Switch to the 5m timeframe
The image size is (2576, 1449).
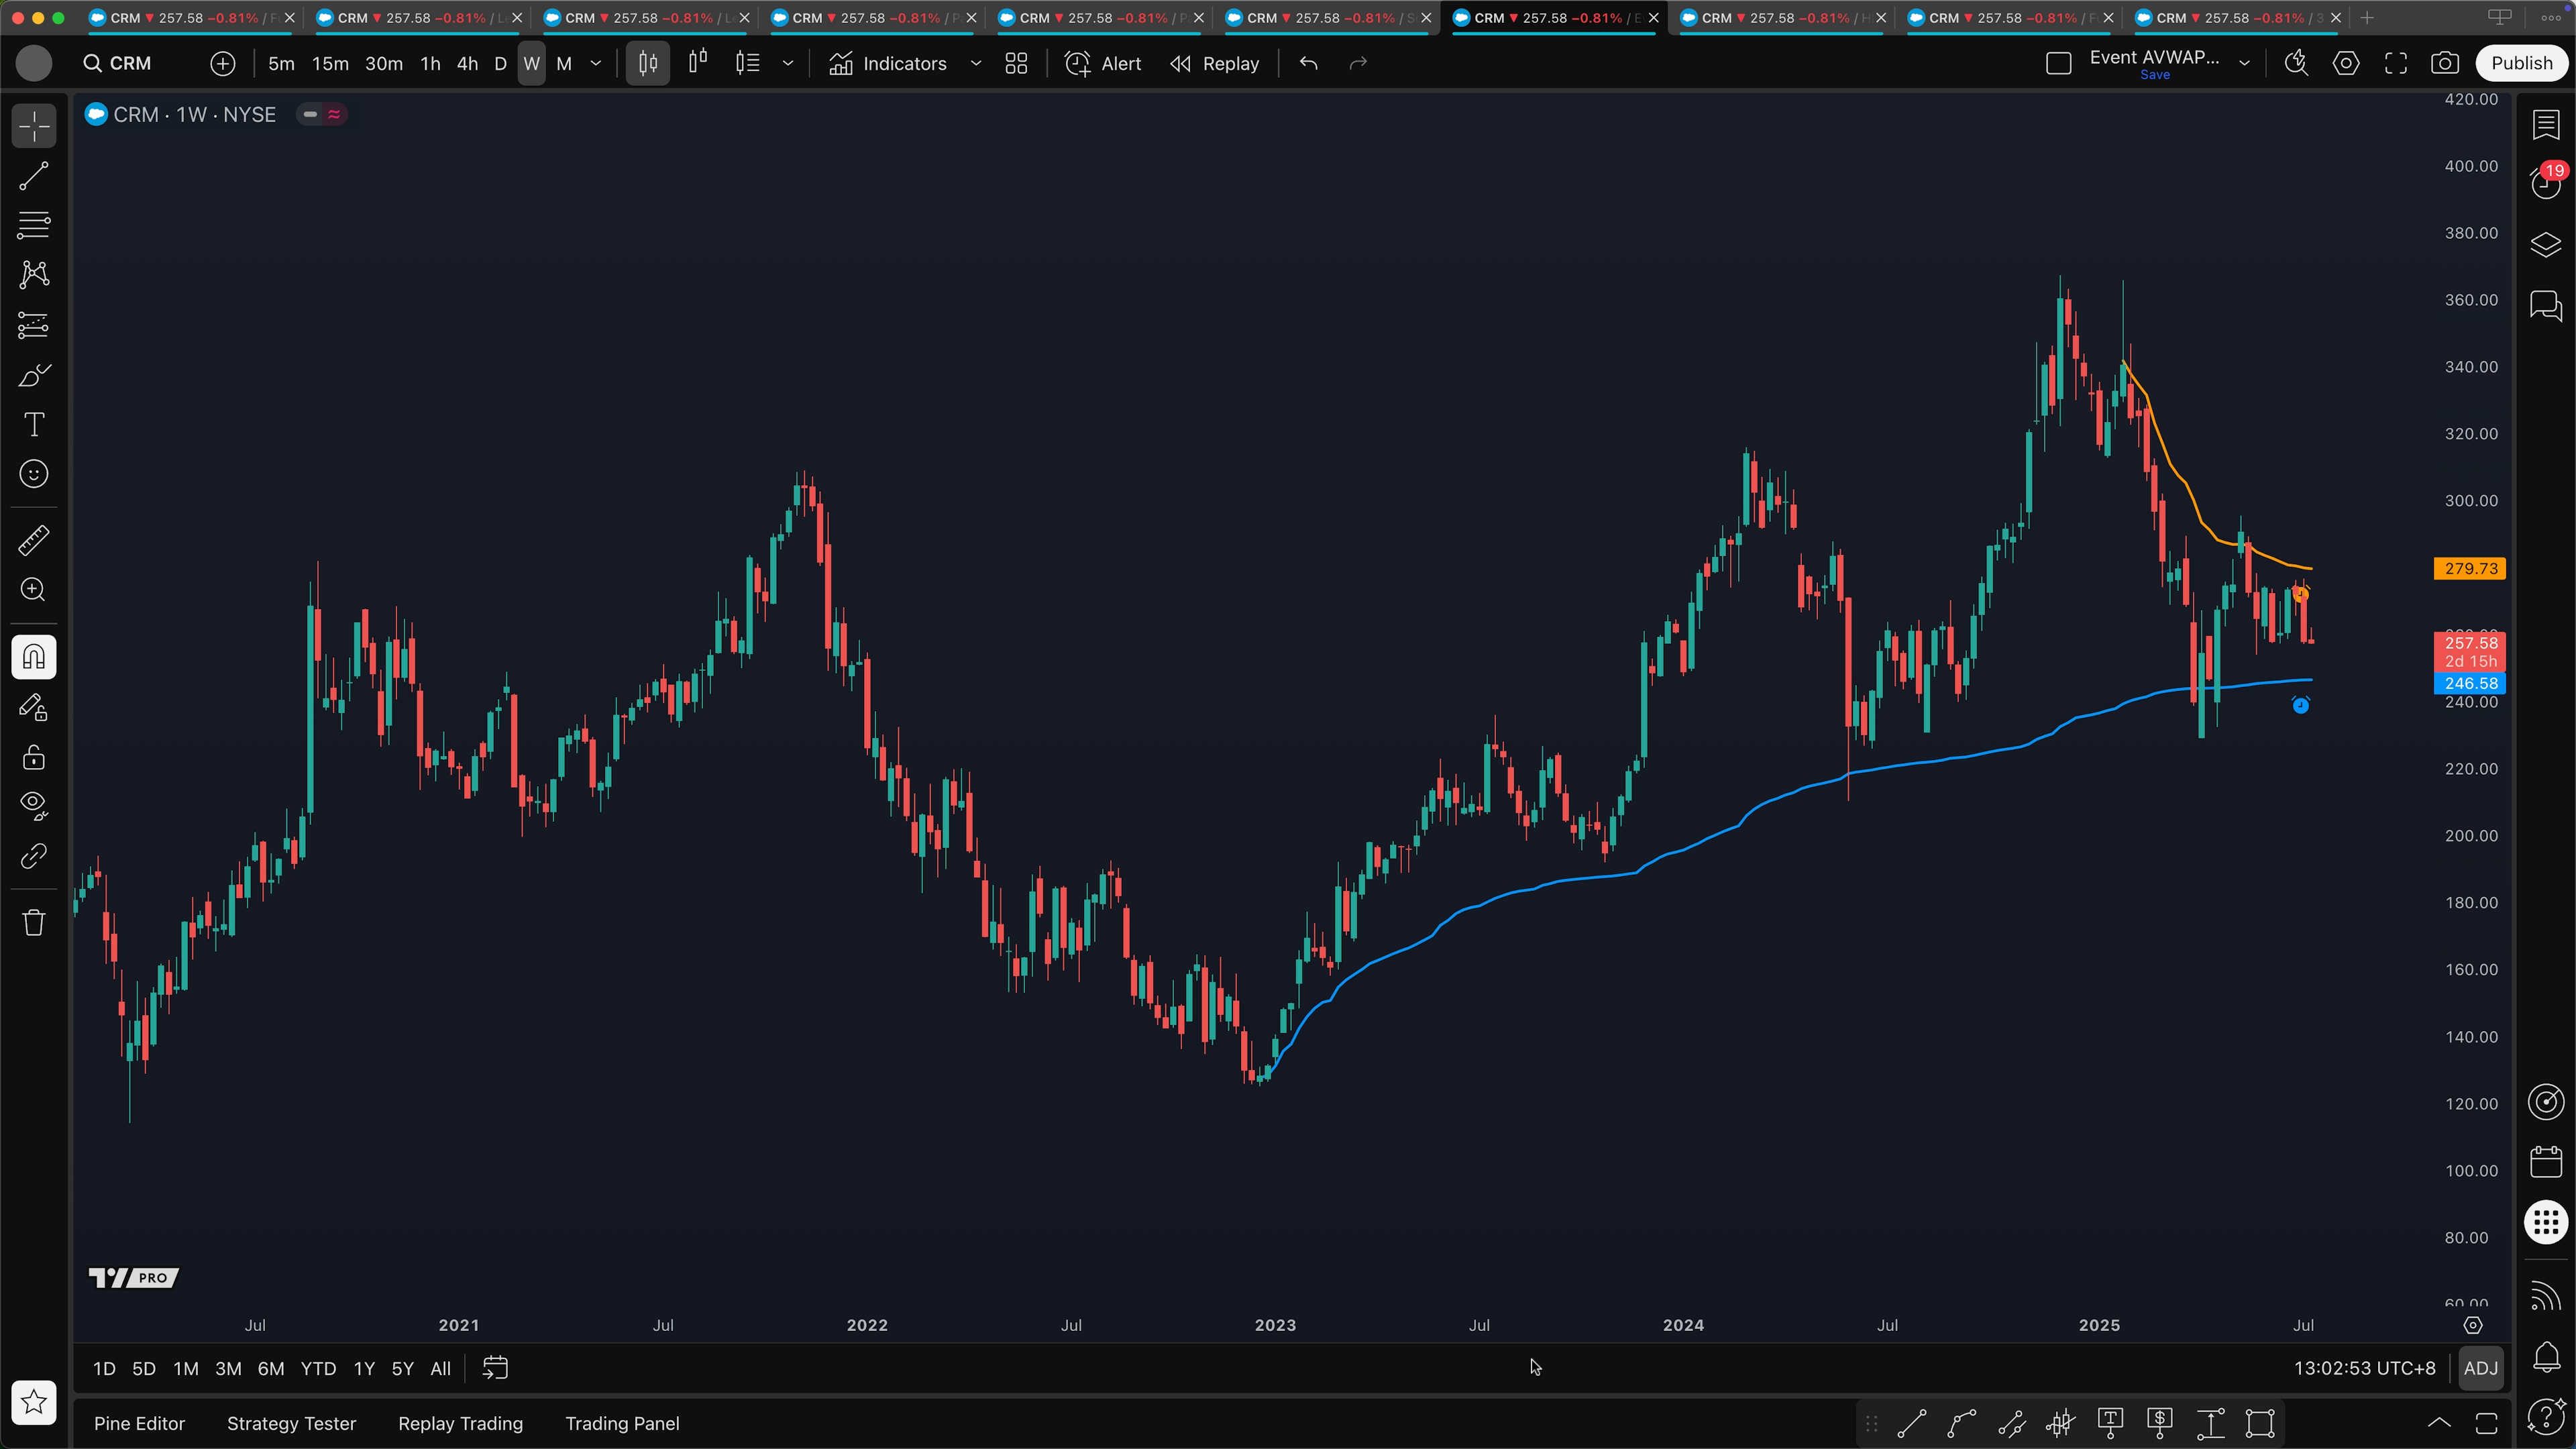(x=281, y=64)
